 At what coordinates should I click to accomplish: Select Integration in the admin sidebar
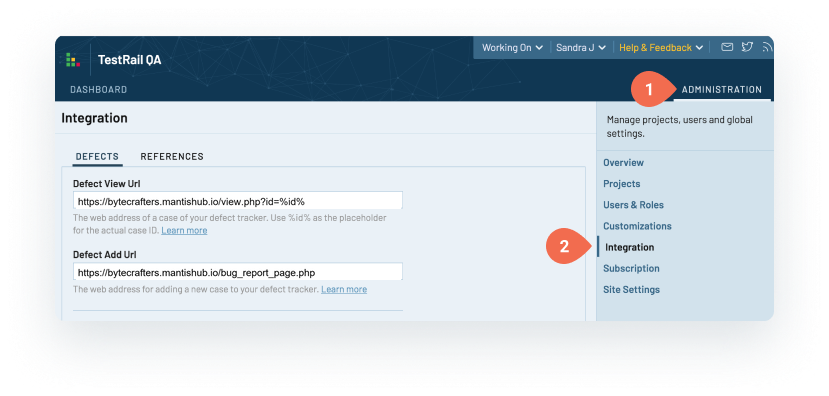point(629,247)
